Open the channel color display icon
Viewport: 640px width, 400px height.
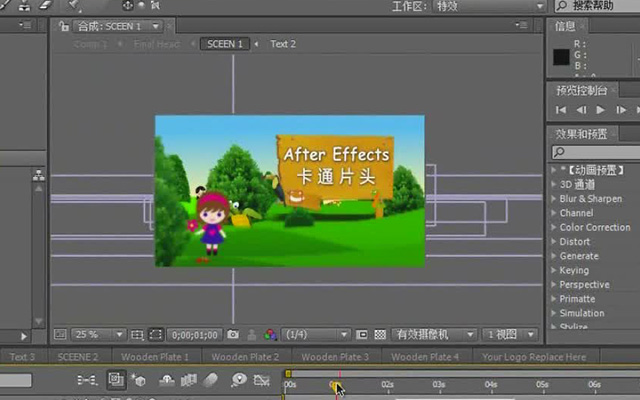[x=270, y=335]
